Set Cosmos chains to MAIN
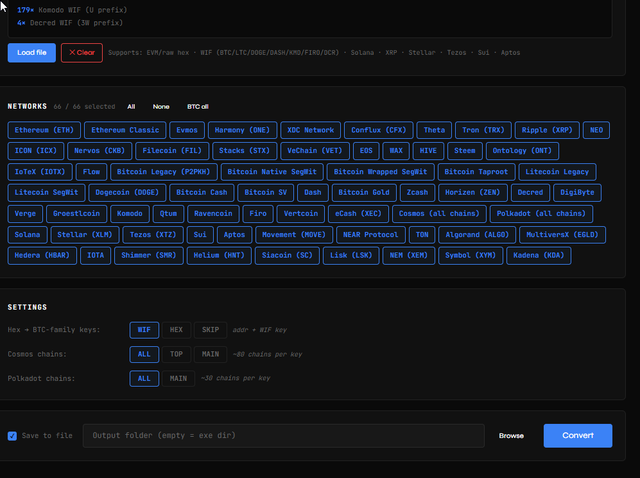Screen dimensions: 640x478 [210, 354]
